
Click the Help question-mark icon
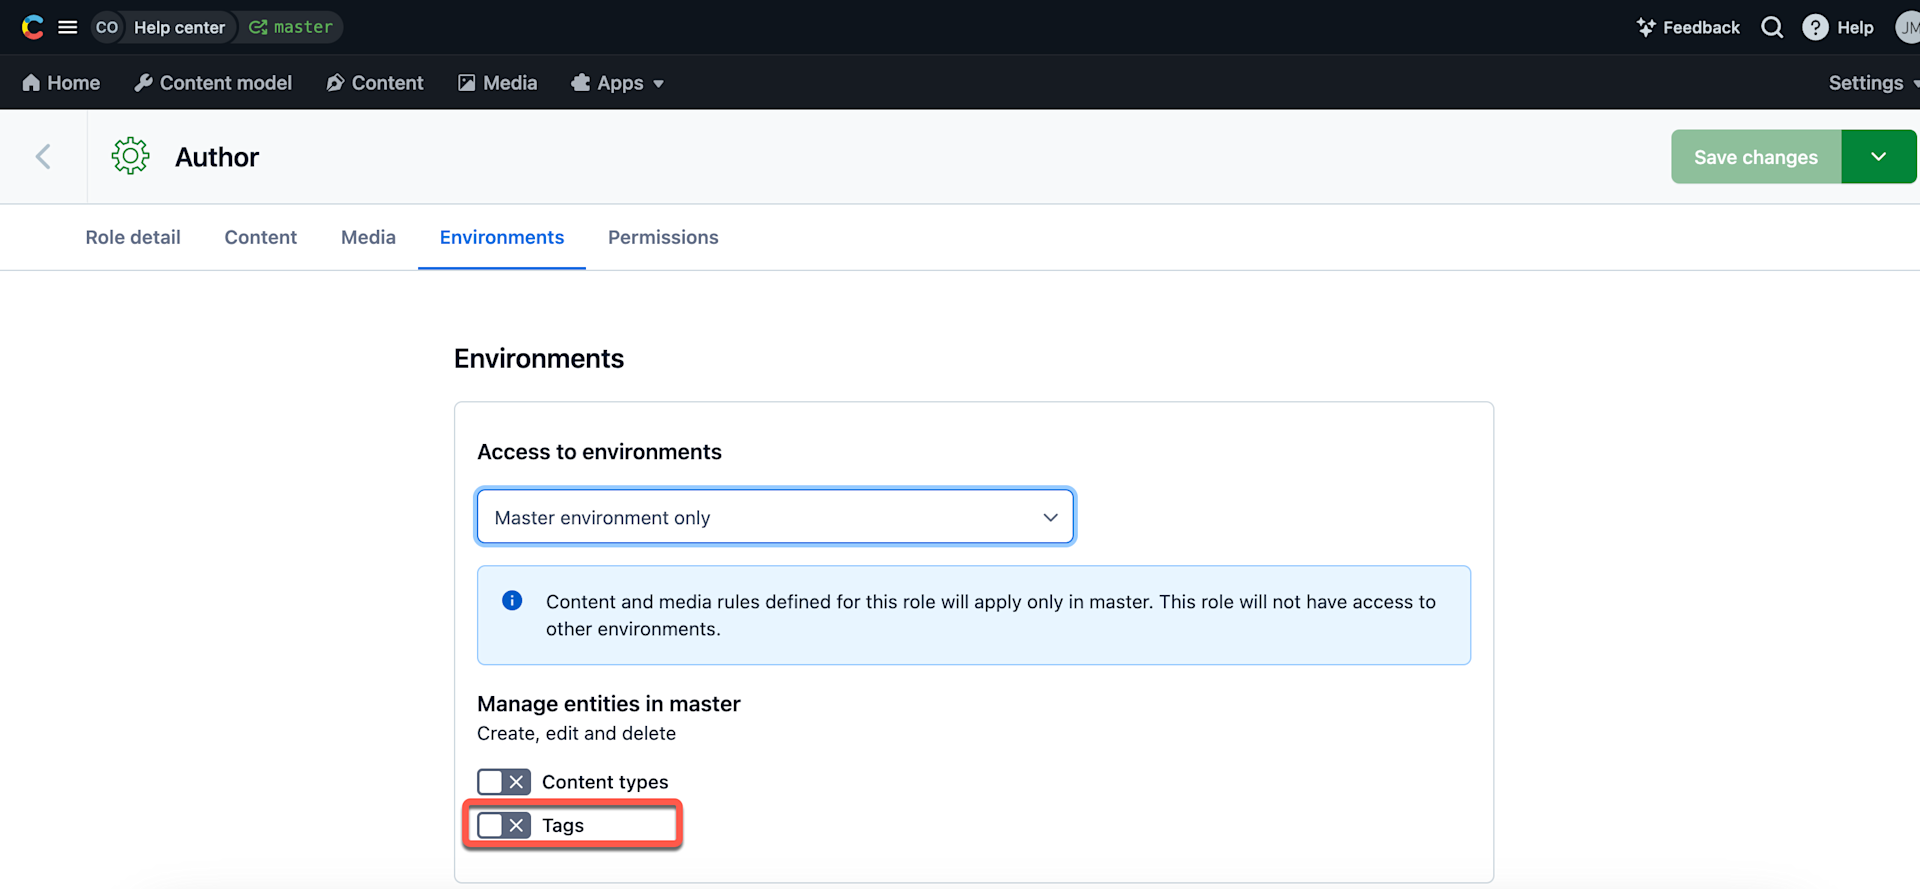point(1815,27)
